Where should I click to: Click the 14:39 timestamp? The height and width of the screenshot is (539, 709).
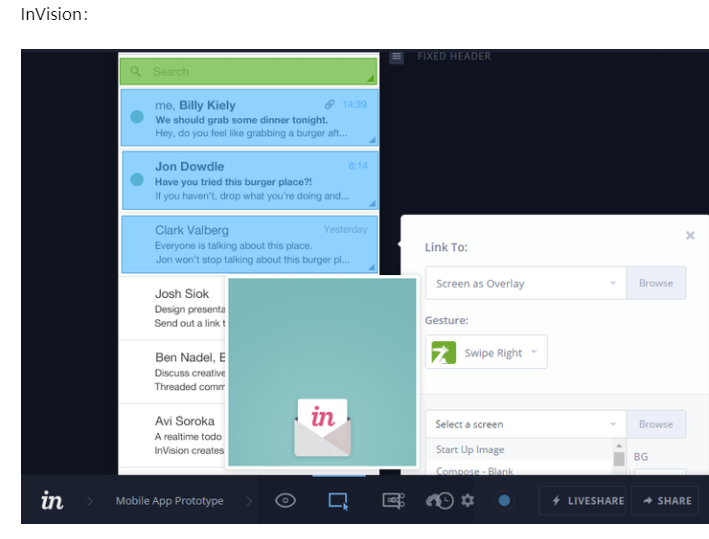[354, 104]
